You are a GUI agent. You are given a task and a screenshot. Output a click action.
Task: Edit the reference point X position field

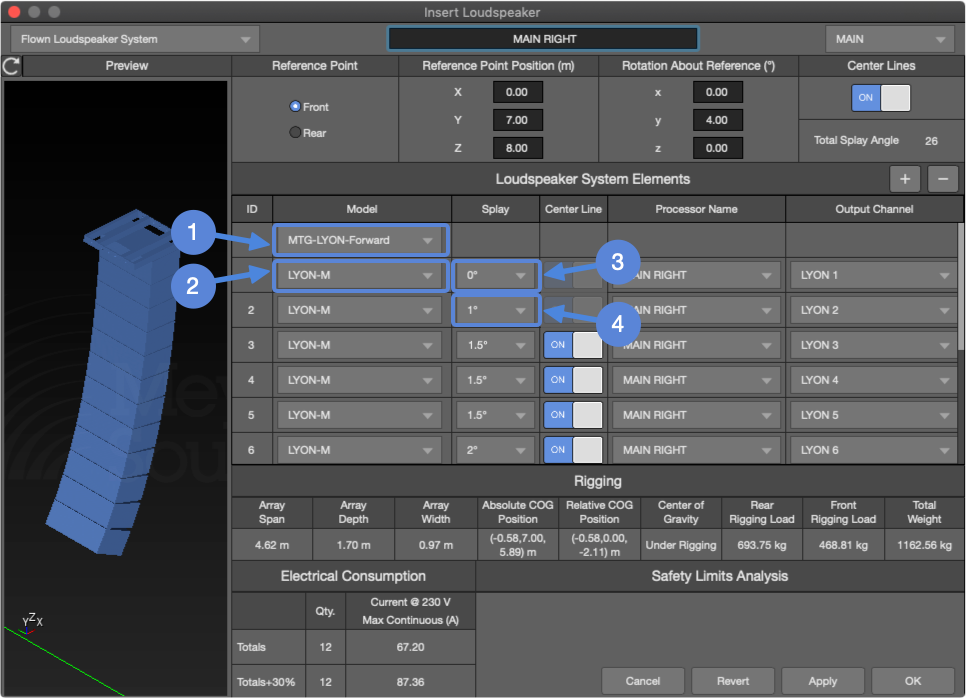(518, 92)
